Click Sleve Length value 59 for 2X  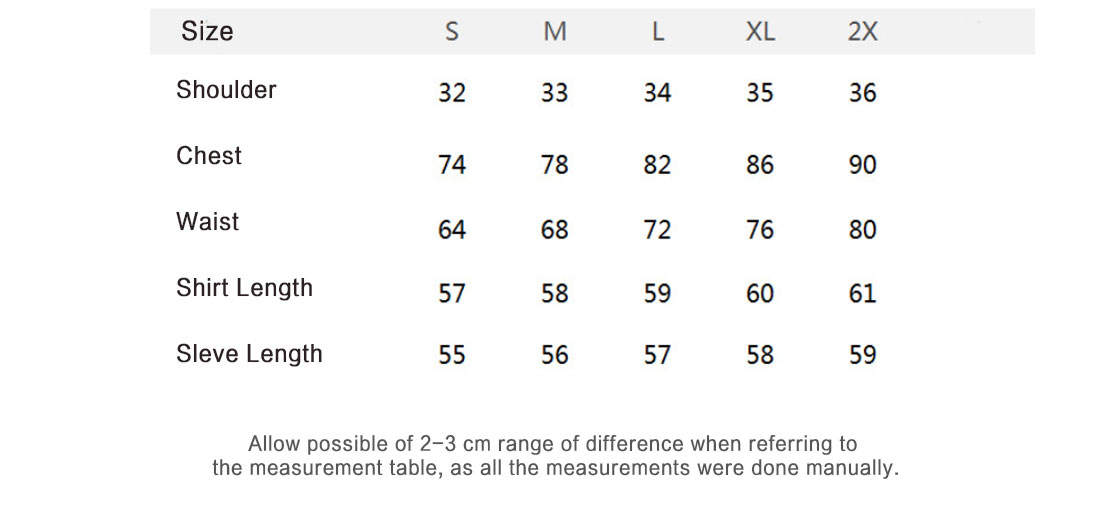[x=862, y=355]
